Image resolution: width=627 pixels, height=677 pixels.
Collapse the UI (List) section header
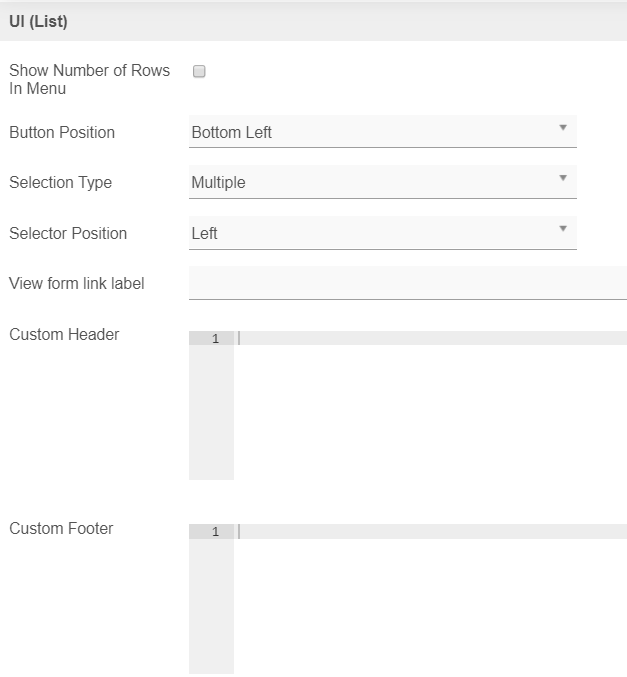pos(39,21)
